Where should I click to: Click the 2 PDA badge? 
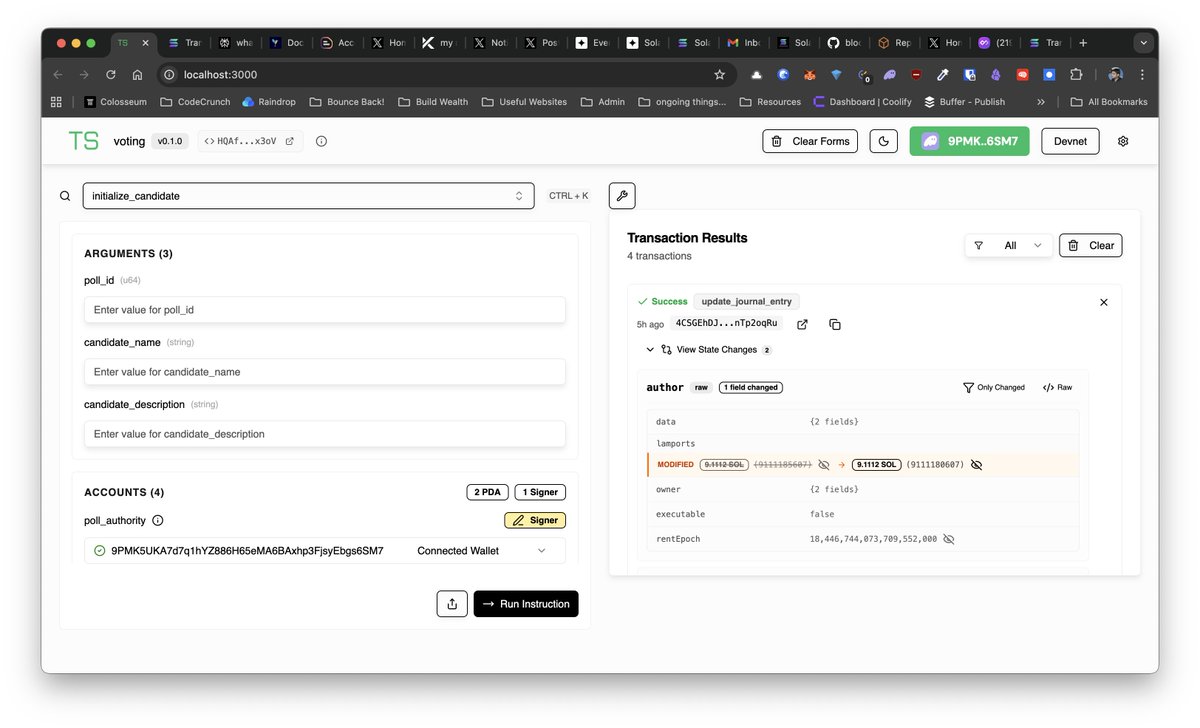(487, 492)
